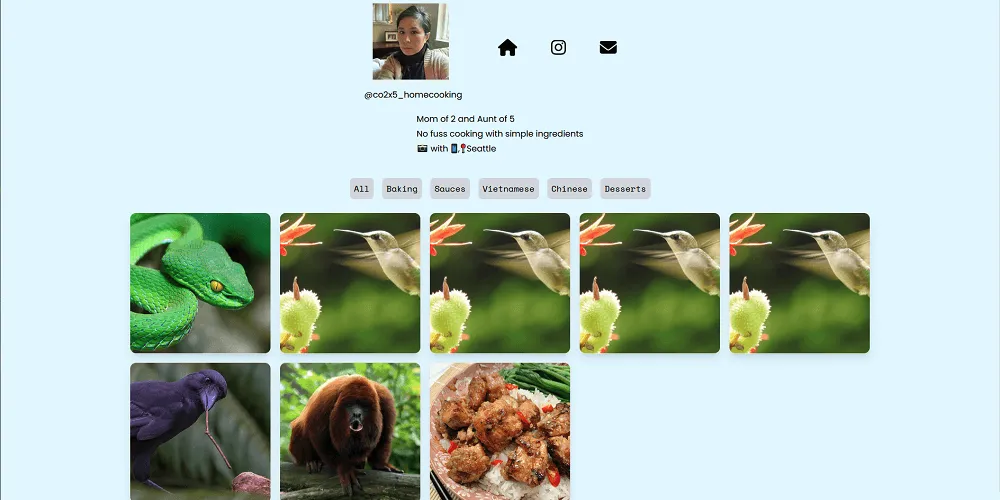
Task: Filter recipes by Sauces
Action: click(x=450, y=189)
